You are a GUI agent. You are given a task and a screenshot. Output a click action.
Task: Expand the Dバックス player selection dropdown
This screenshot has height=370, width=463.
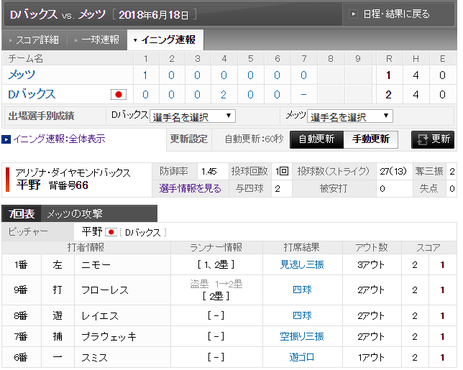coord(192,116)
